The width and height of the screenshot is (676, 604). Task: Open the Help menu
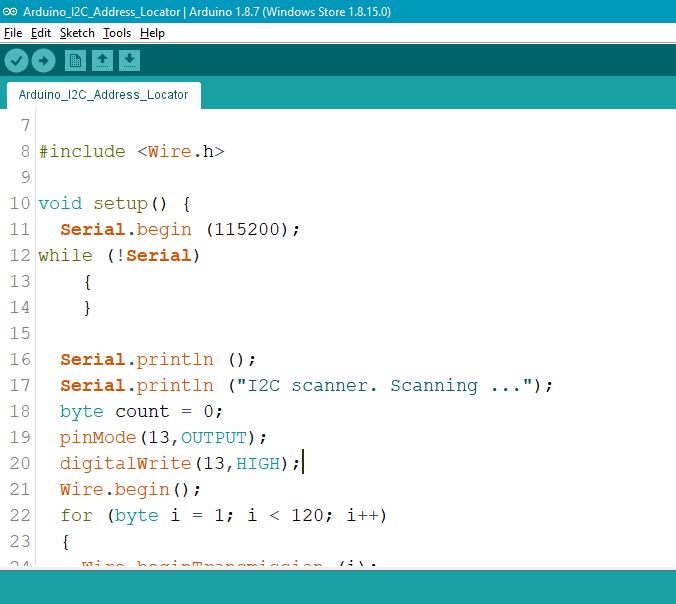point(152,33)
